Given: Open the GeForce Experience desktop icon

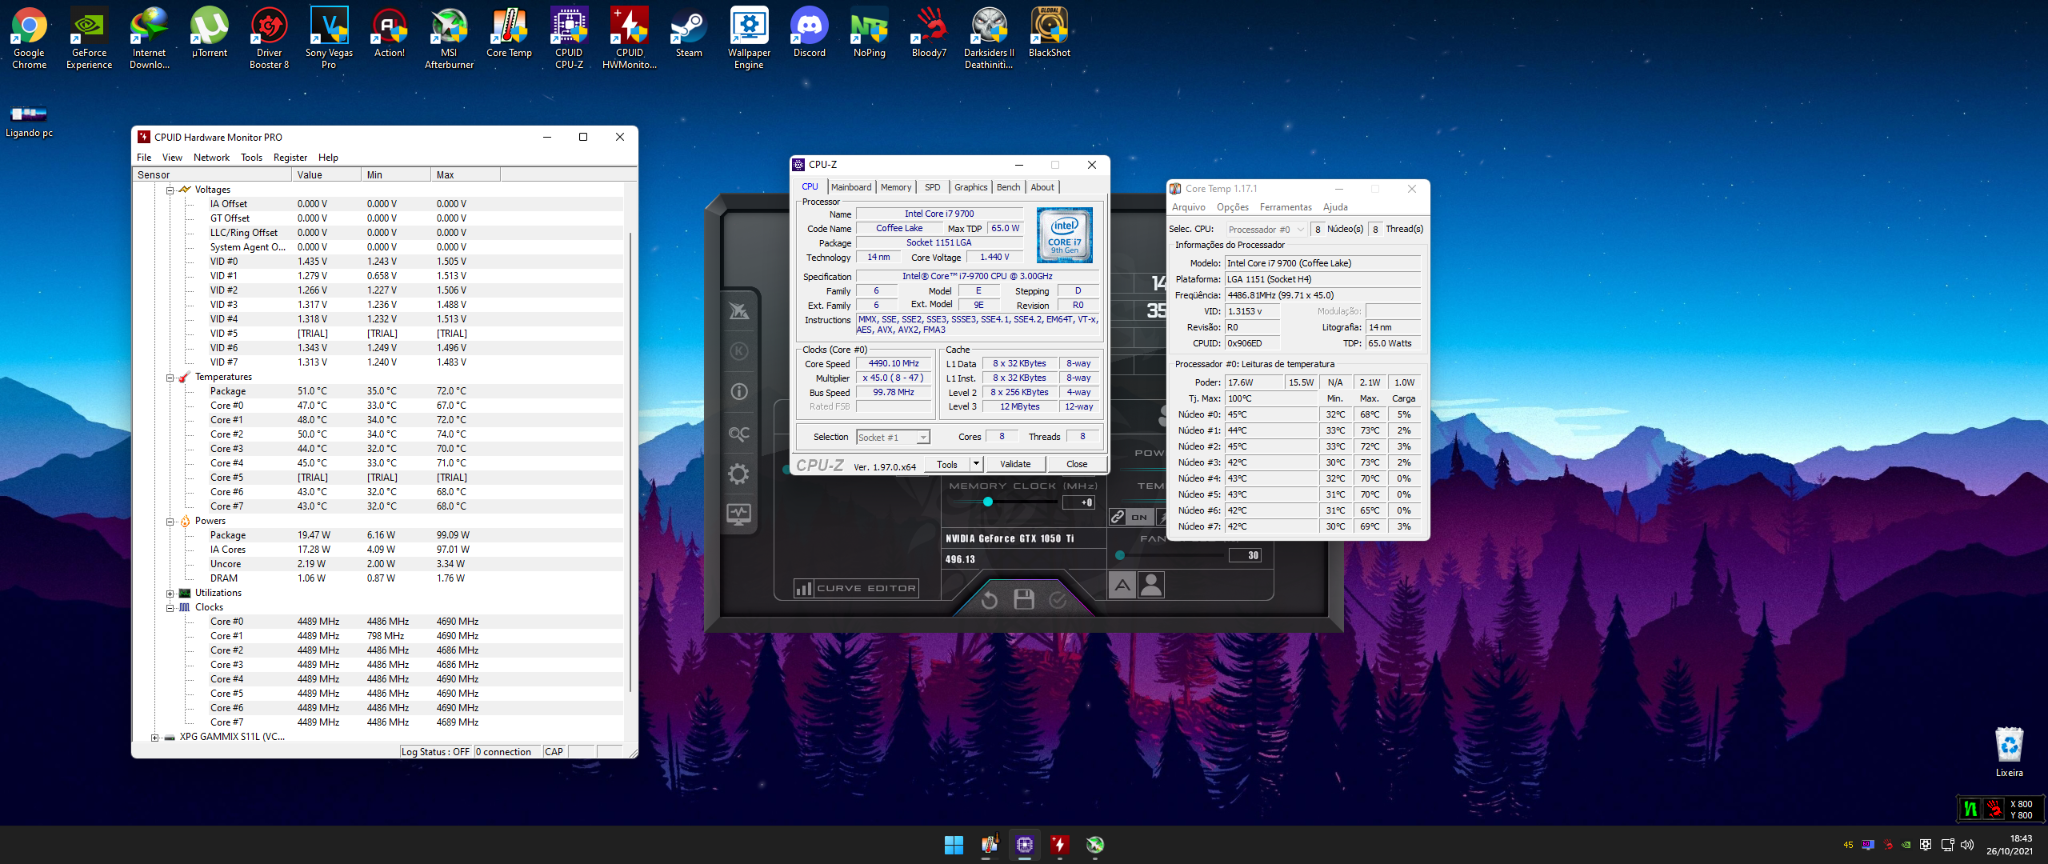Looking at the screenshot, I should pos(89,38).
